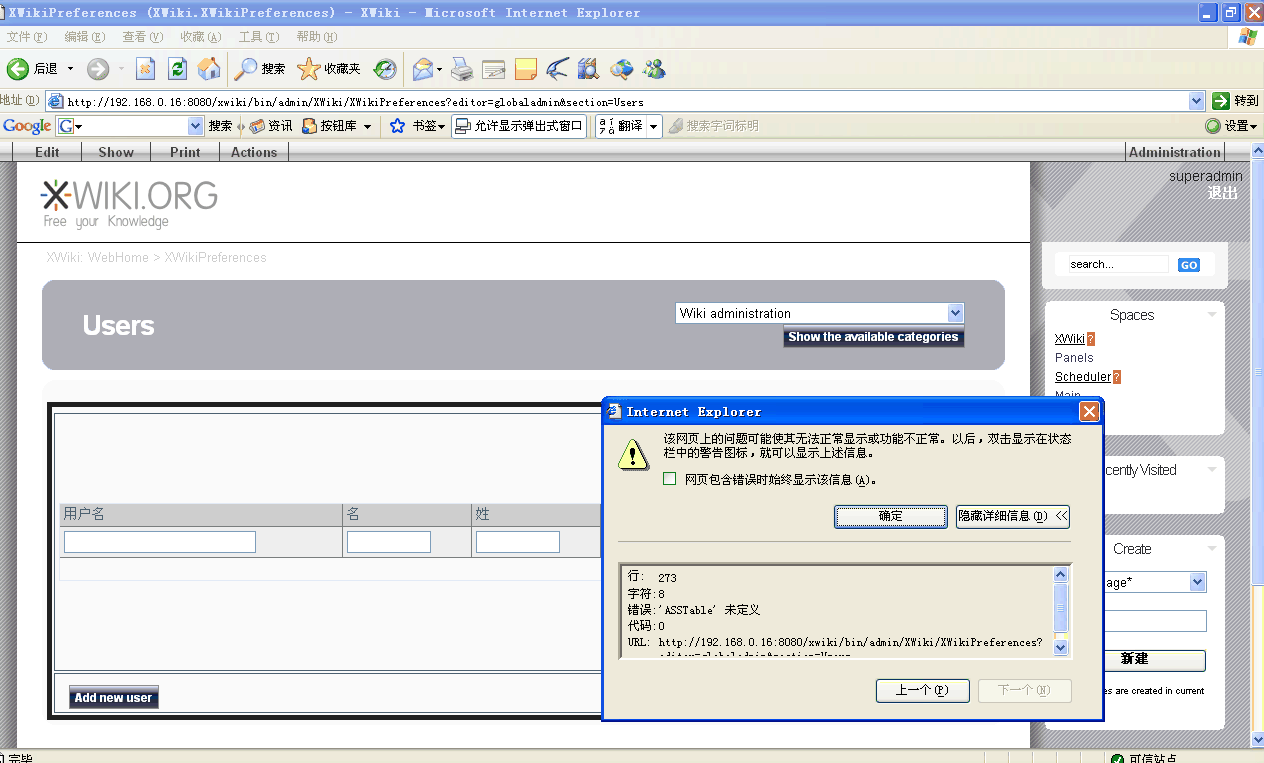
Task: Click the Google news (资讯) button
Action: pyautogui.click(x=271, y=126)
